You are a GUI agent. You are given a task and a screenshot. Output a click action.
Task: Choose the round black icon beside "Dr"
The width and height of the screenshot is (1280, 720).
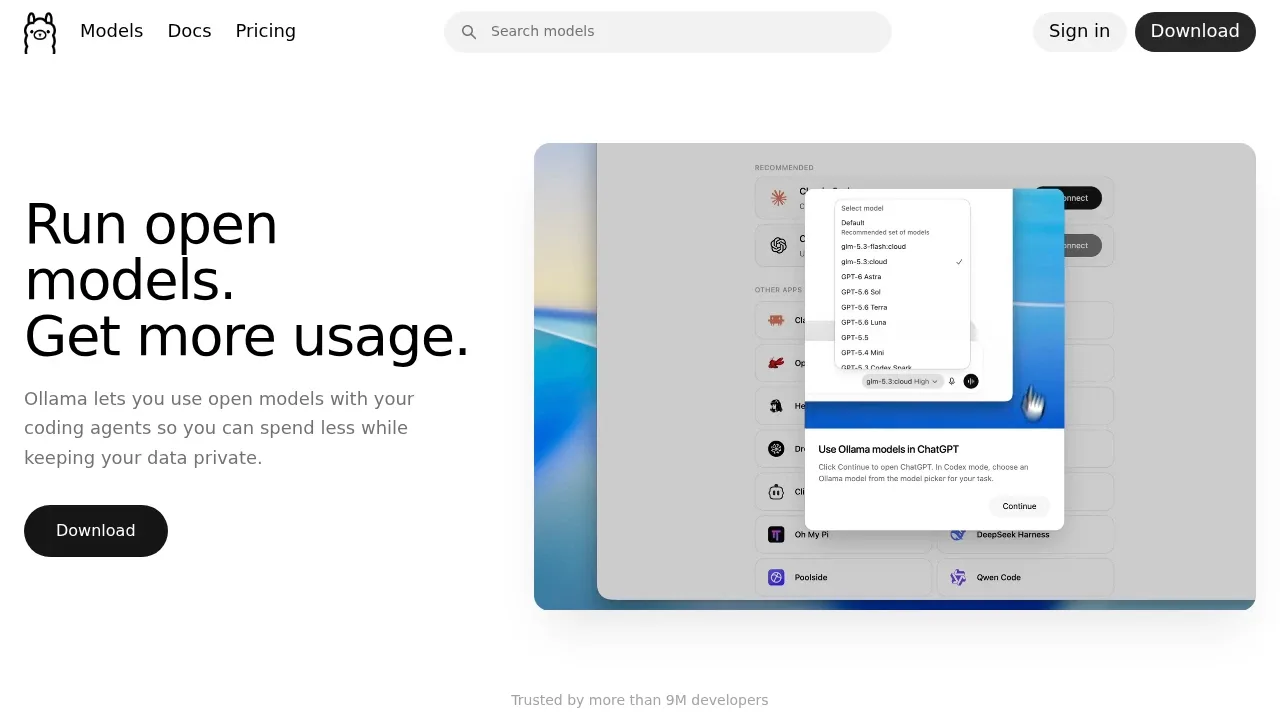pos(776,449)
